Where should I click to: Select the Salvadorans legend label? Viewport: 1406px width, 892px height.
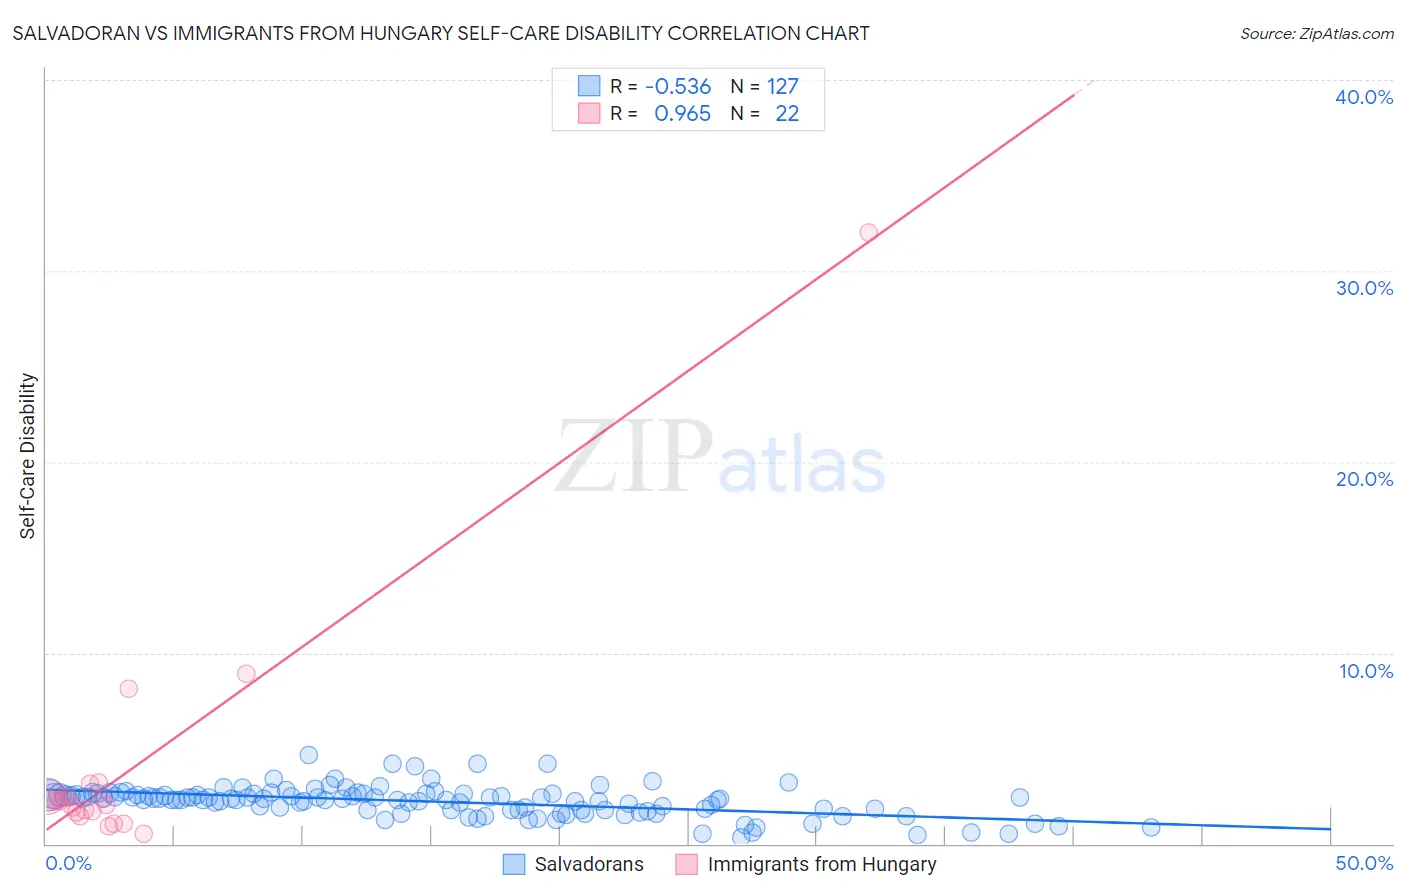coord(589,864)
